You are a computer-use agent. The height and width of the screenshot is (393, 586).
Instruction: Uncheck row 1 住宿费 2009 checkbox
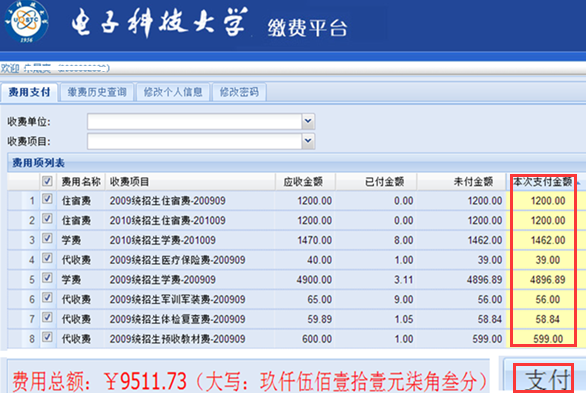(x=47, y=199)
